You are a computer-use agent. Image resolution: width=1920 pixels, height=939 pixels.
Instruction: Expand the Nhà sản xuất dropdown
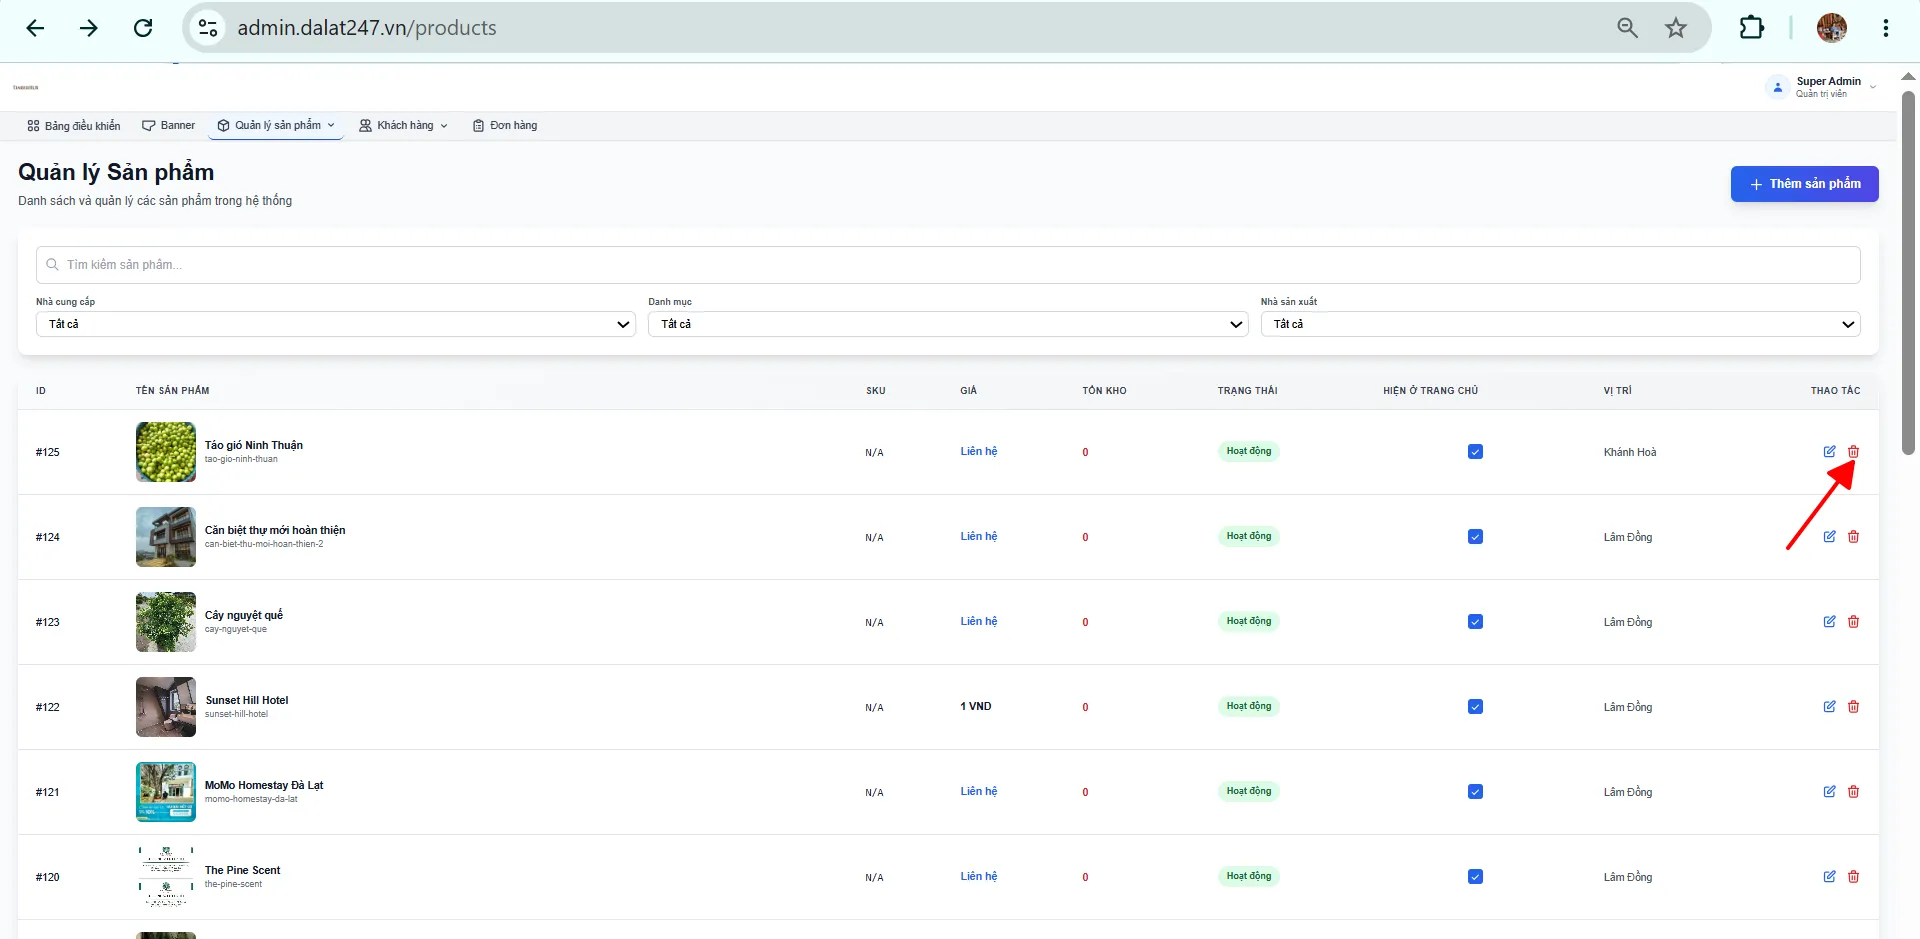point(1560,324)
